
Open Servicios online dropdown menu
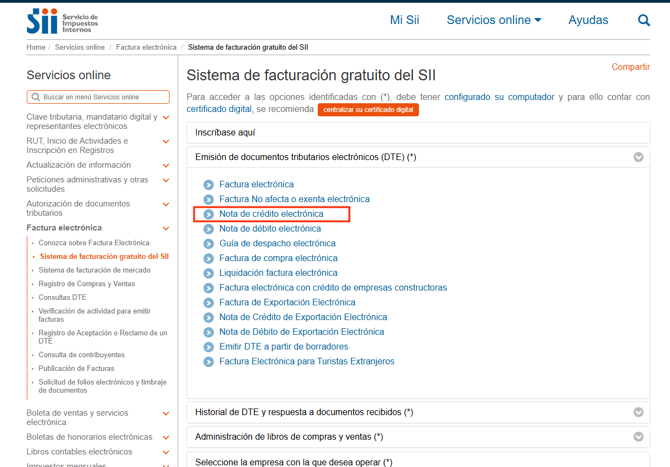(494, 20)
